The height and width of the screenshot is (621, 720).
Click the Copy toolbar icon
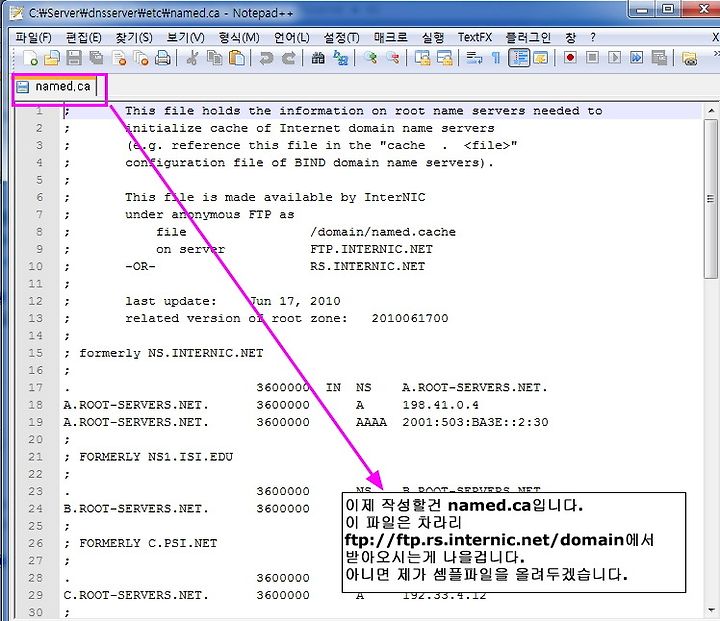[214, 58]
